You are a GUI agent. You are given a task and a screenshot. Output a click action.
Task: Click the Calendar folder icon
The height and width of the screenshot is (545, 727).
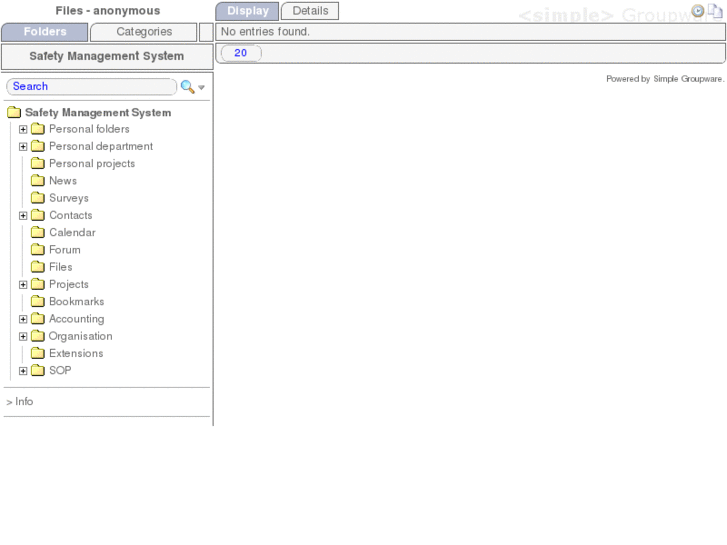[38, 232]
